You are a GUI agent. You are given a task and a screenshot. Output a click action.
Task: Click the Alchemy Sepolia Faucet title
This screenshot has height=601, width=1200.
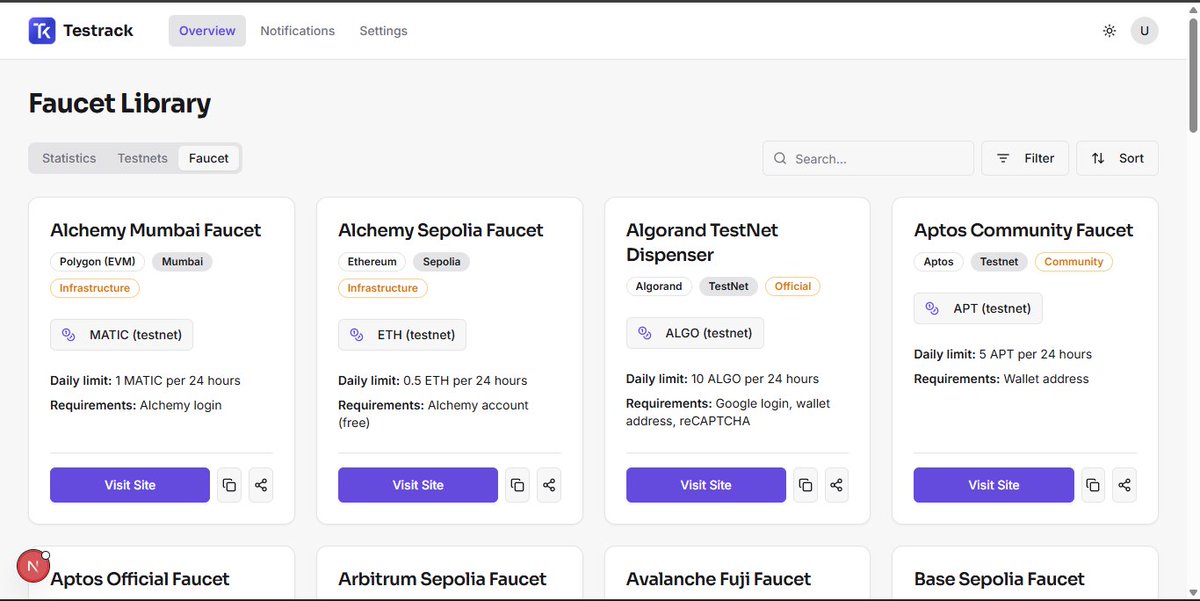point(441,230)
